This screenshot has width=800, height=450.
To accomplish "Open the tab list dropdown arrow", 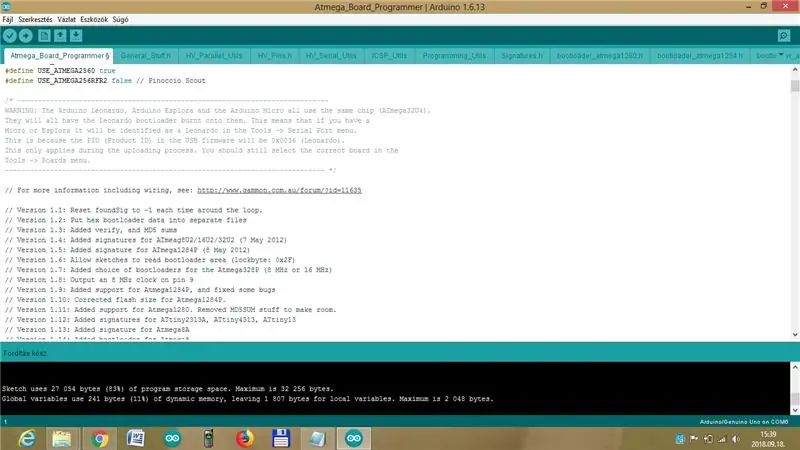I will click(x=781, y=55).
